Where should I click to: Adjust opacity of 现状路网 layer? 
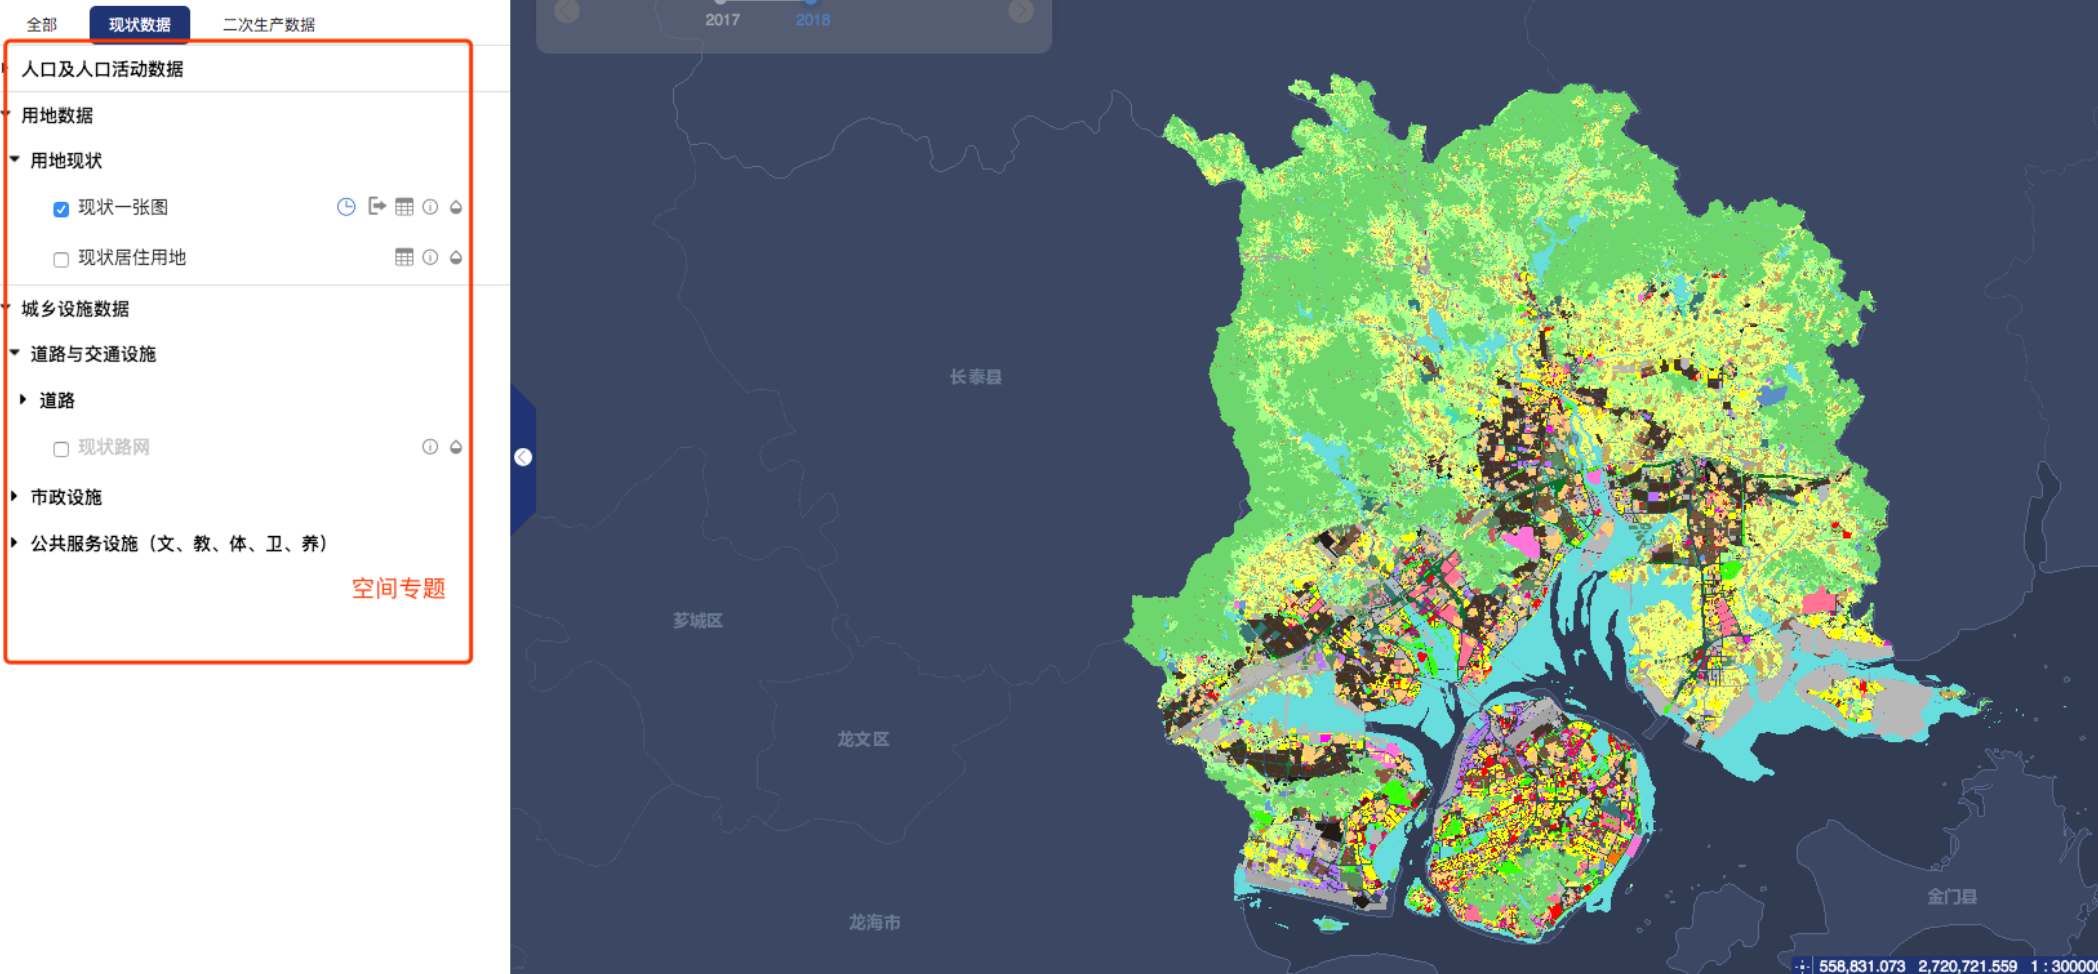[456, 447]
